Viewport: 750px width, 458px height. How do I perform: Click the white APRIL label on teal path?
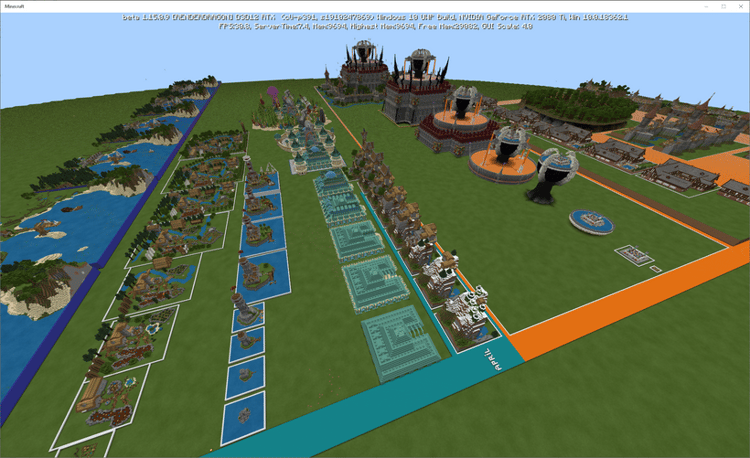tap(492, 360)
